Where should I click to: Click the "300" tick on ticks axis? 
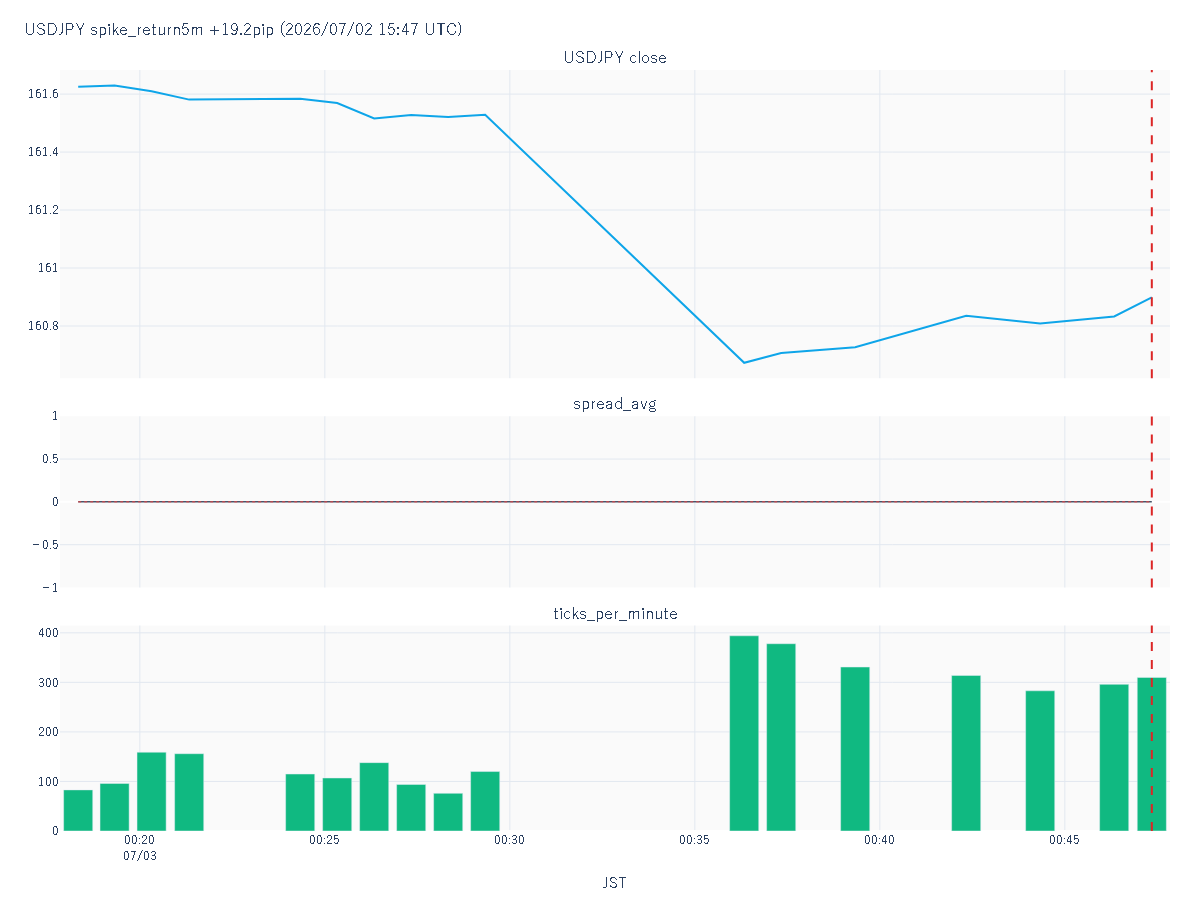point(49,683)
